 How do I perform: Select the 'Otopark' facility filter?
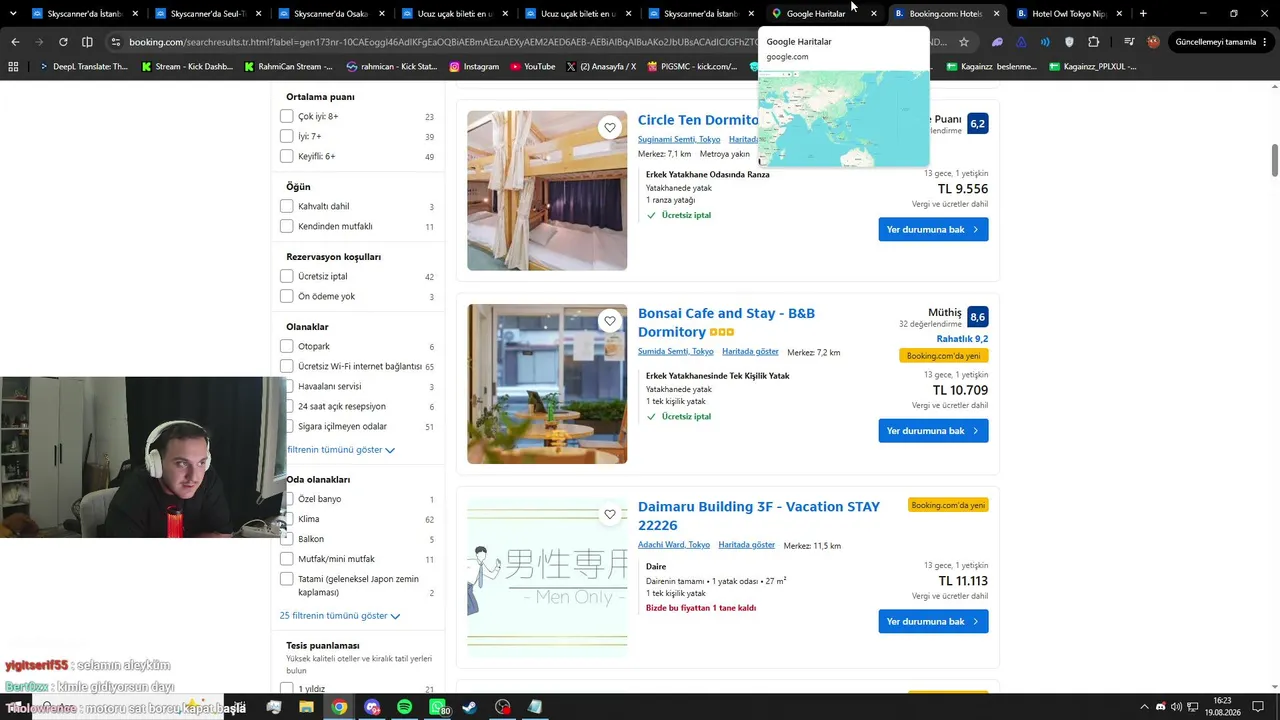(x=287, y=346)
